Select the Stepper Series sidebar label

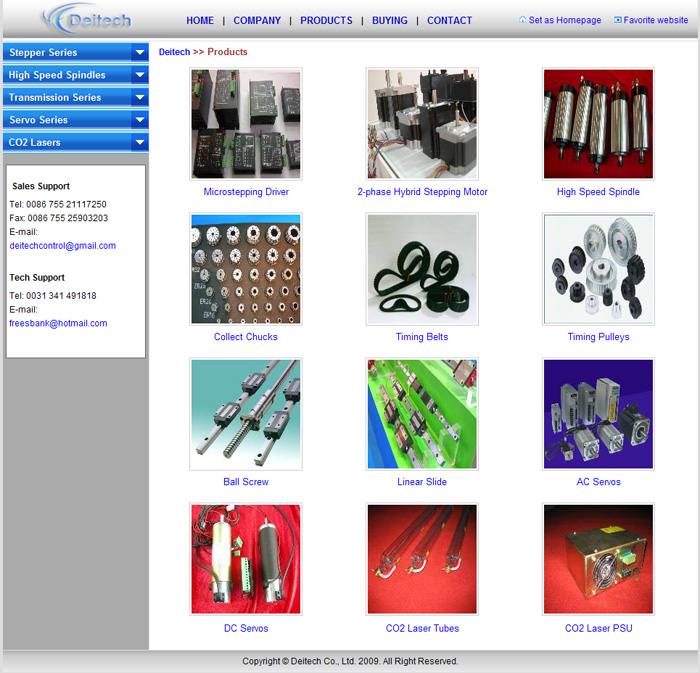(43, 53)
